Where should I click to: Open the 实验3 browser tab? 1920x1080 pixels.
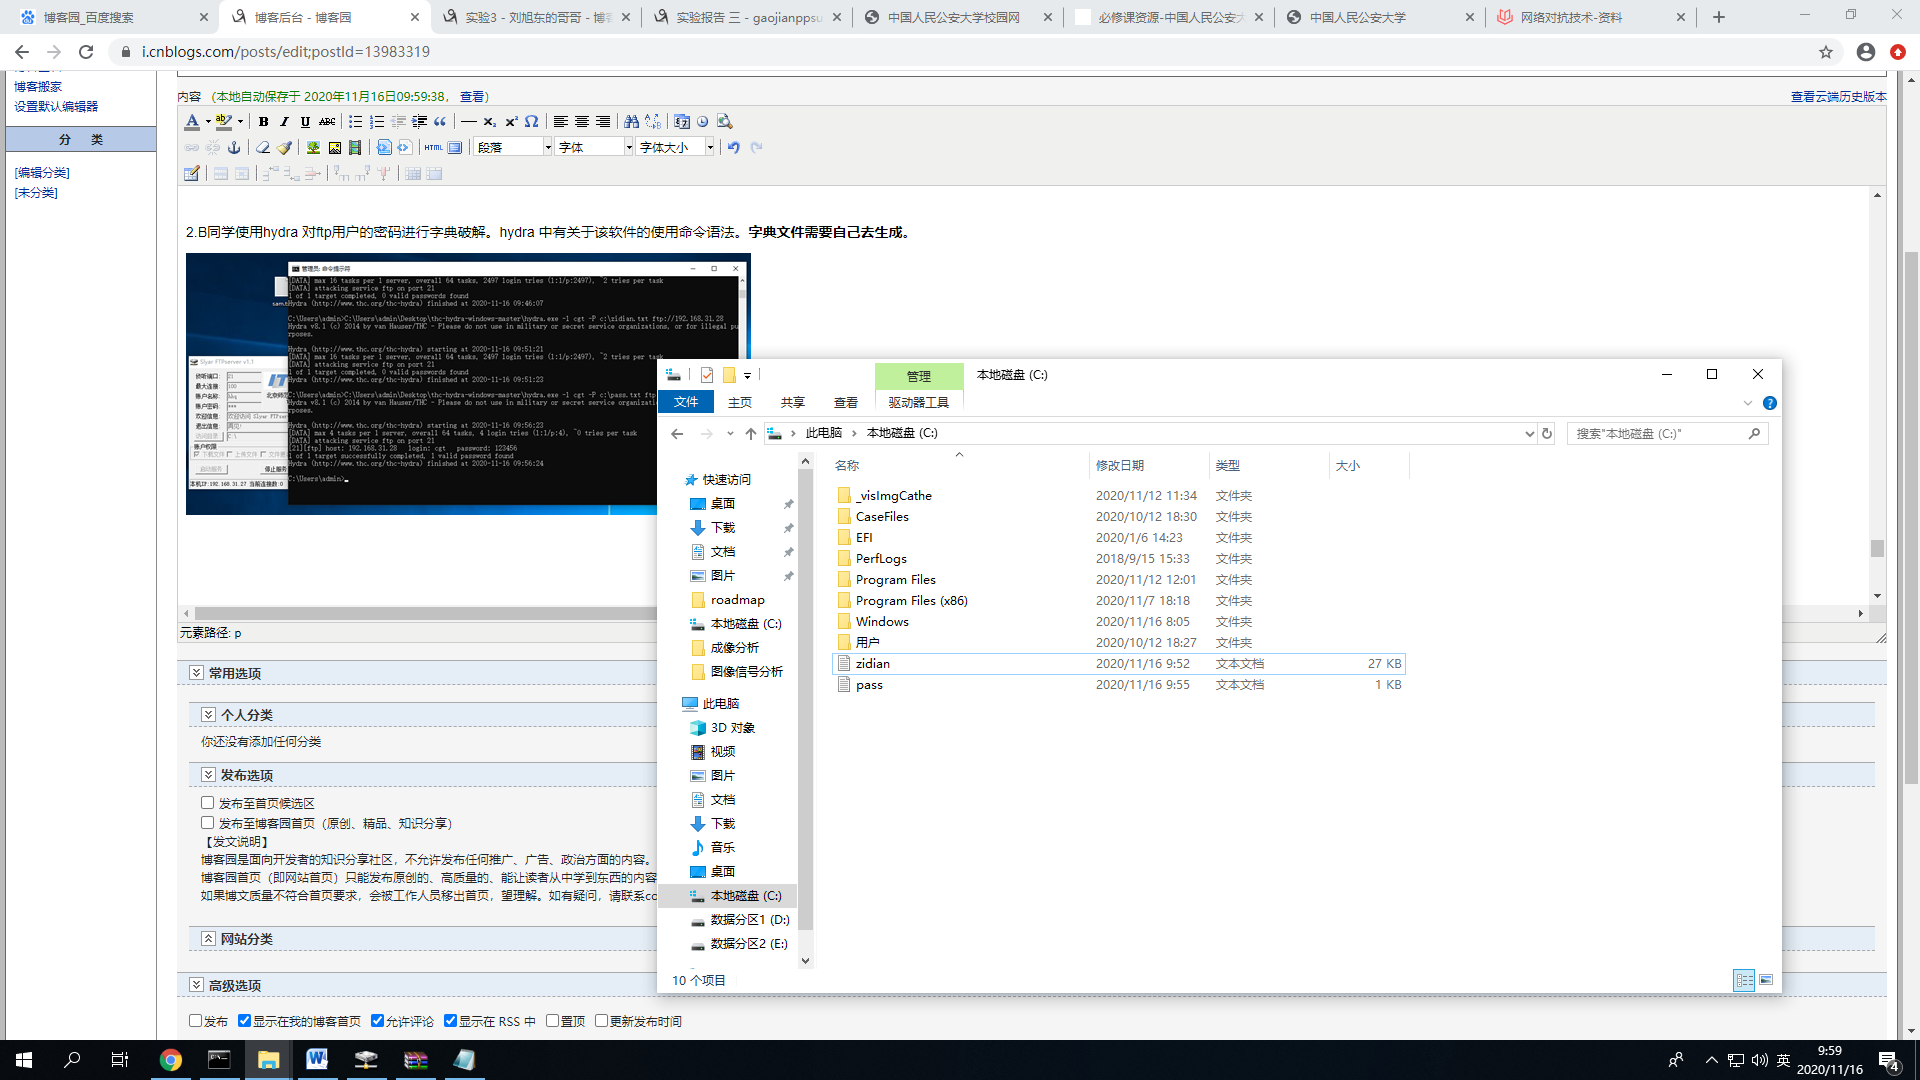(537, 17)
